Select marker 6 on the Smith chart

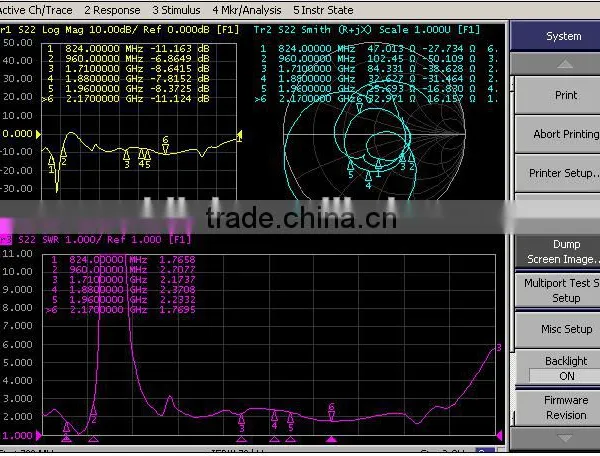[x=359, y=104]
